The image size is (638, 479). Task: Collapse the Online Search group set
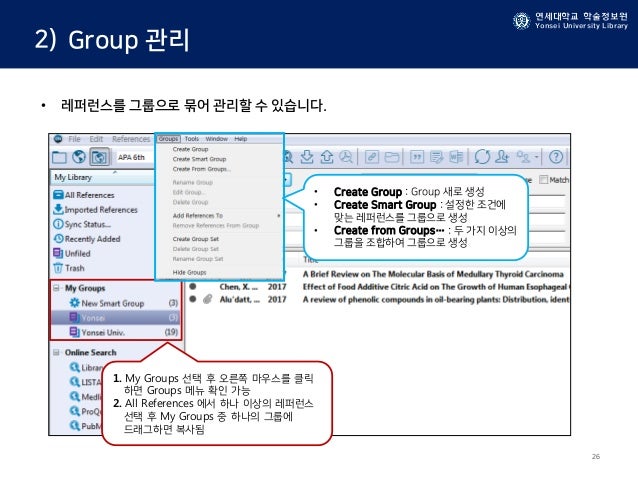[x=57, y=352]
